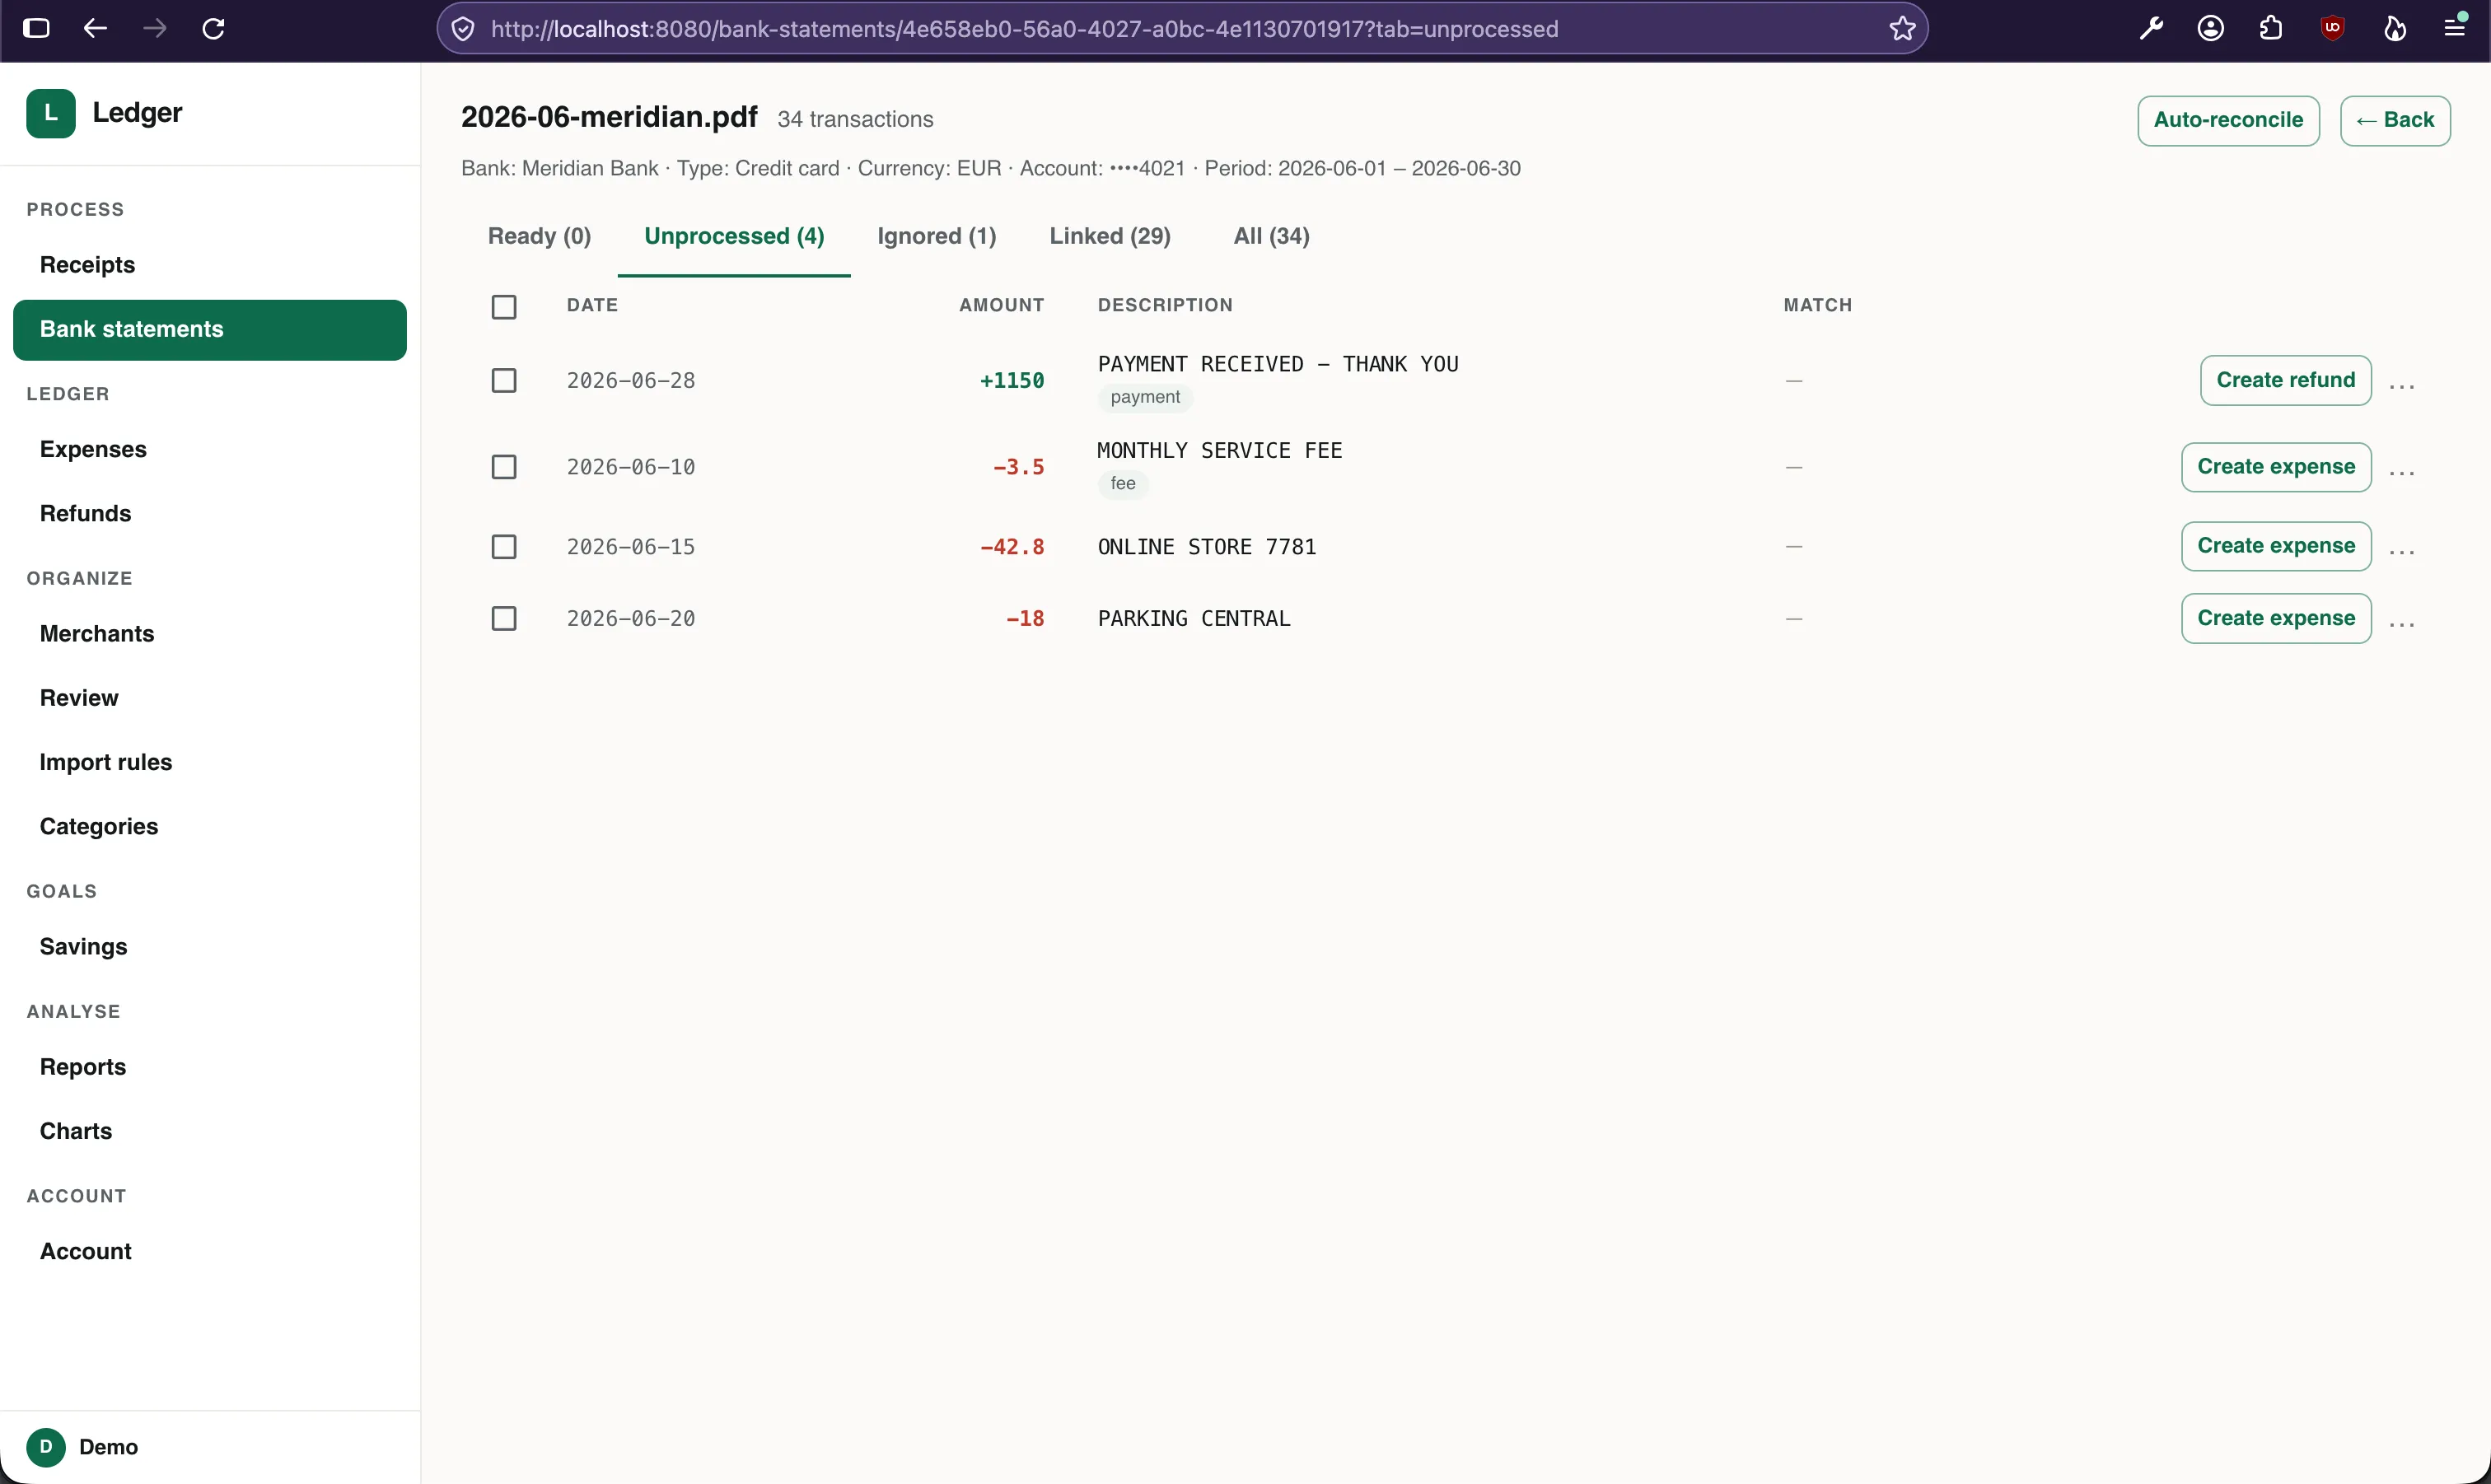This screenshot has height=1484, width=2491.
Task: Click Create refund for the +1150 payment
Action: click(2285, 381)
